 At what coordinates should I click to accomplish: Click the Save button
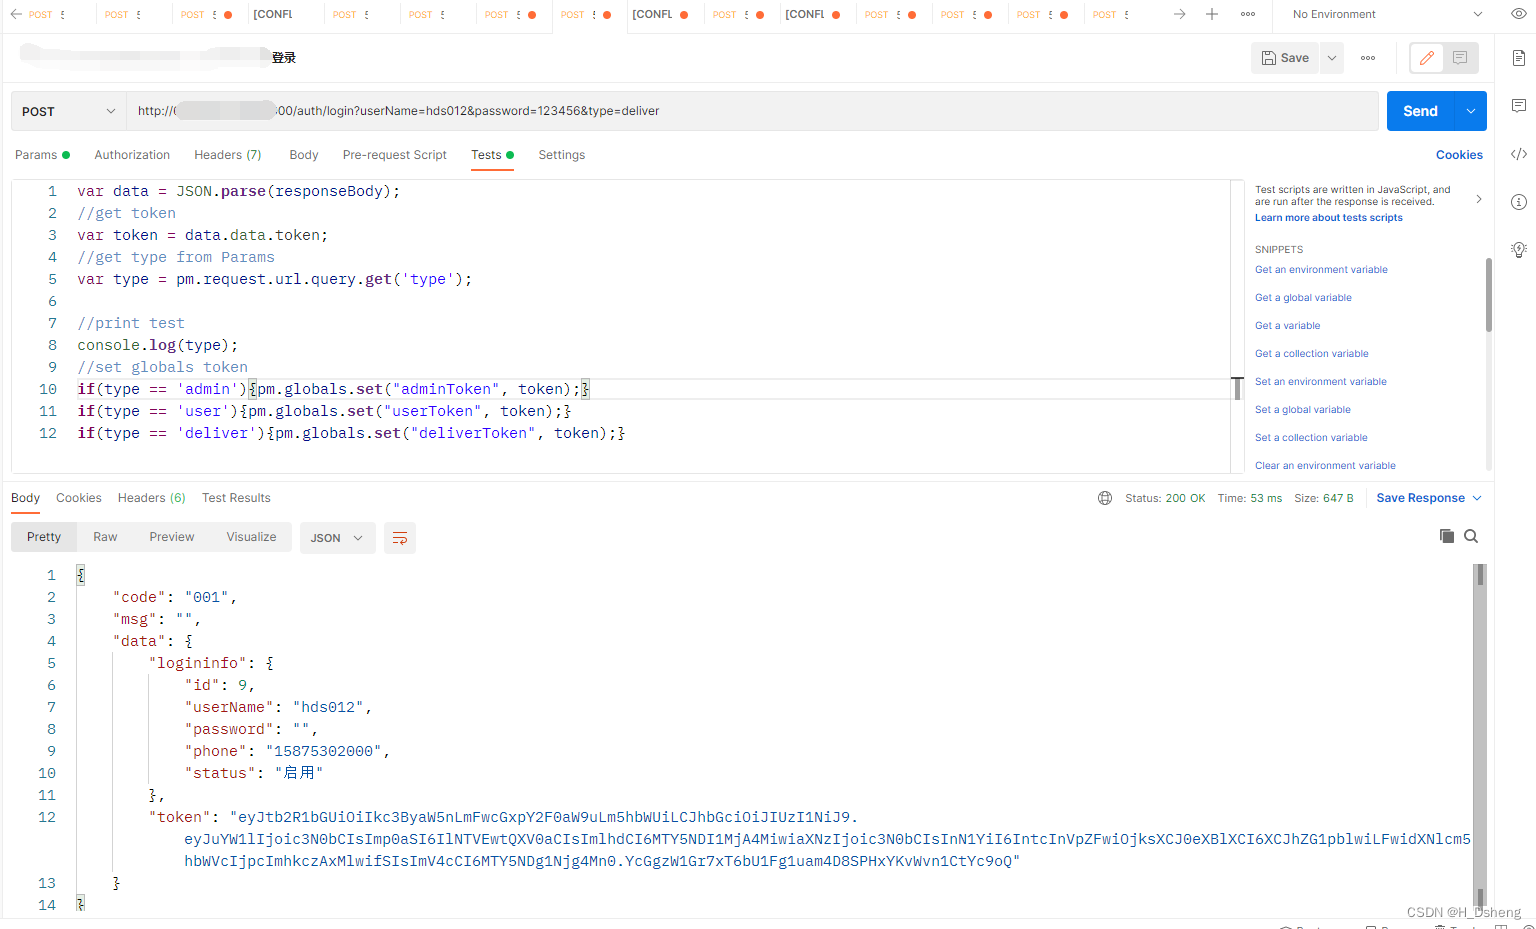pyautogui.click(x=1285, y=58)
